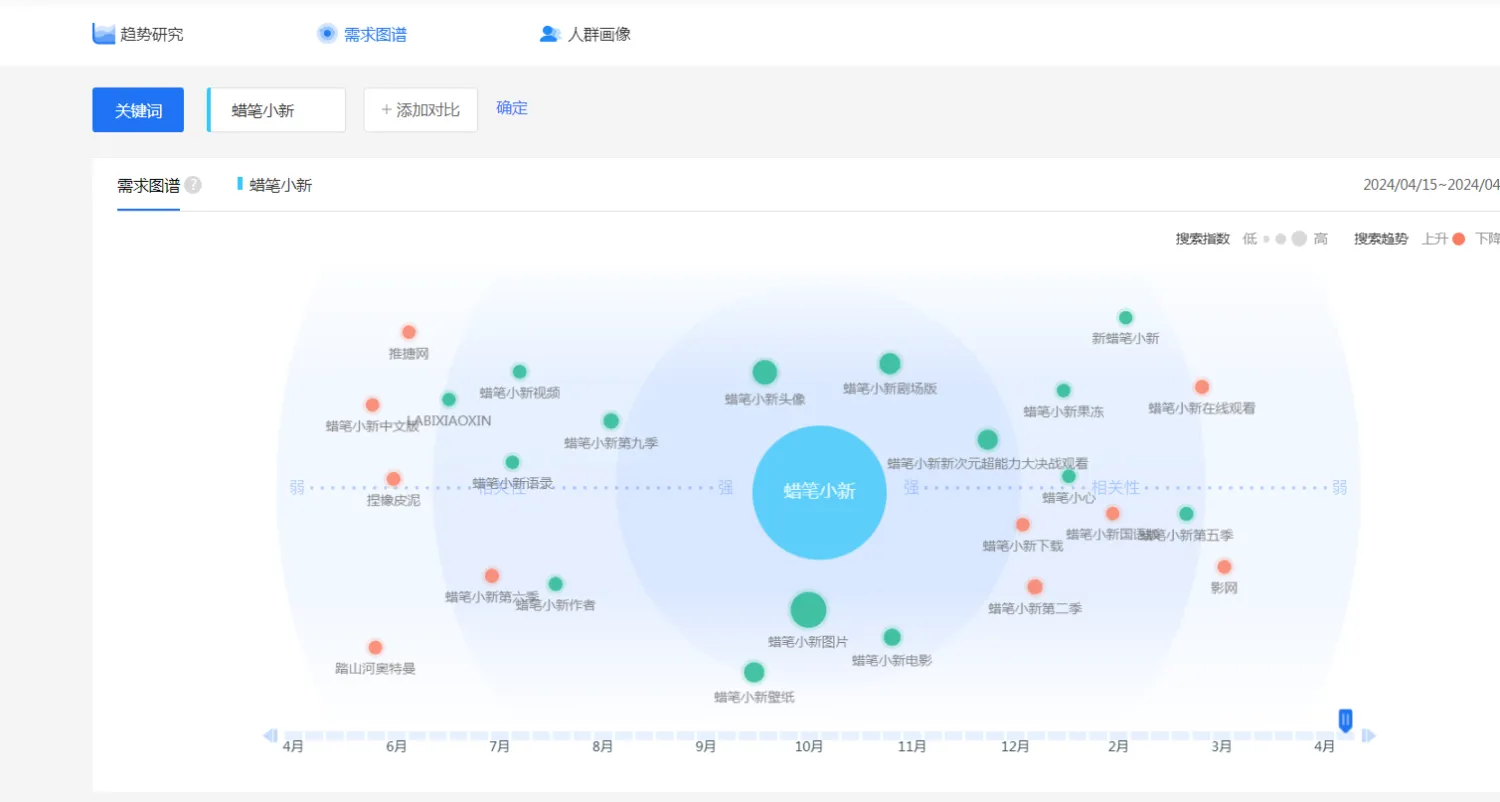This screenshot has height=802, width=1500.
Task: Click the blue 关键词 button
Action: pos(138,110)
